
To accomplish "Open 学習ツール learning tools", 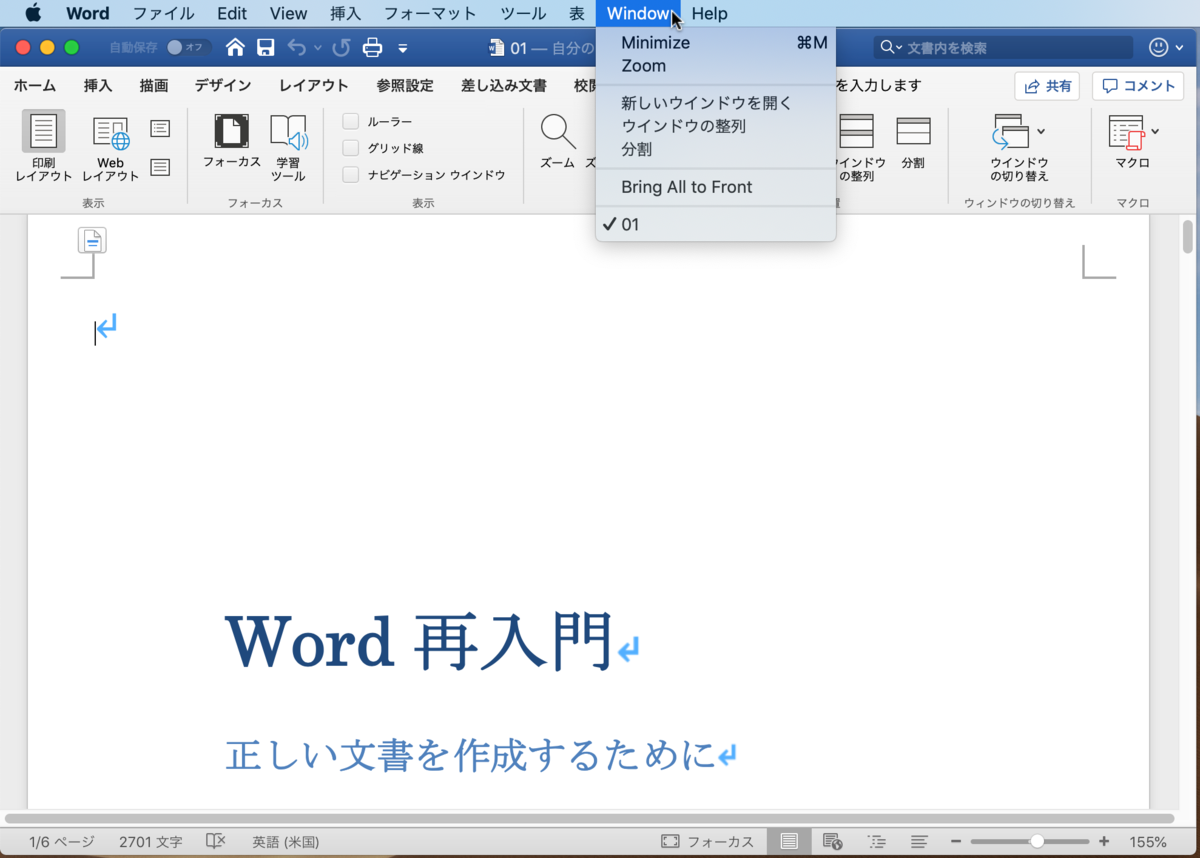I will [x=288, y=147].
